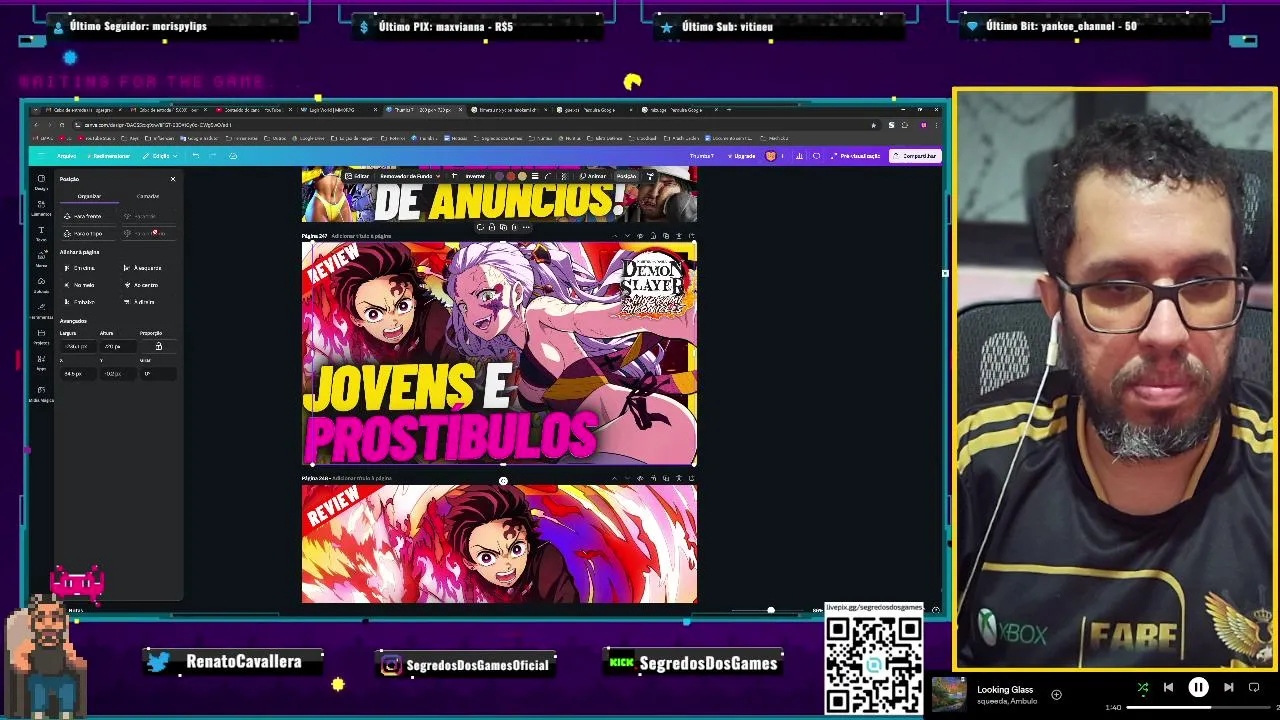This screenshot has height=720, width=1280.
Task: Open the Uploads panel in Canva sidebar
Action: (x=41, y=285)
